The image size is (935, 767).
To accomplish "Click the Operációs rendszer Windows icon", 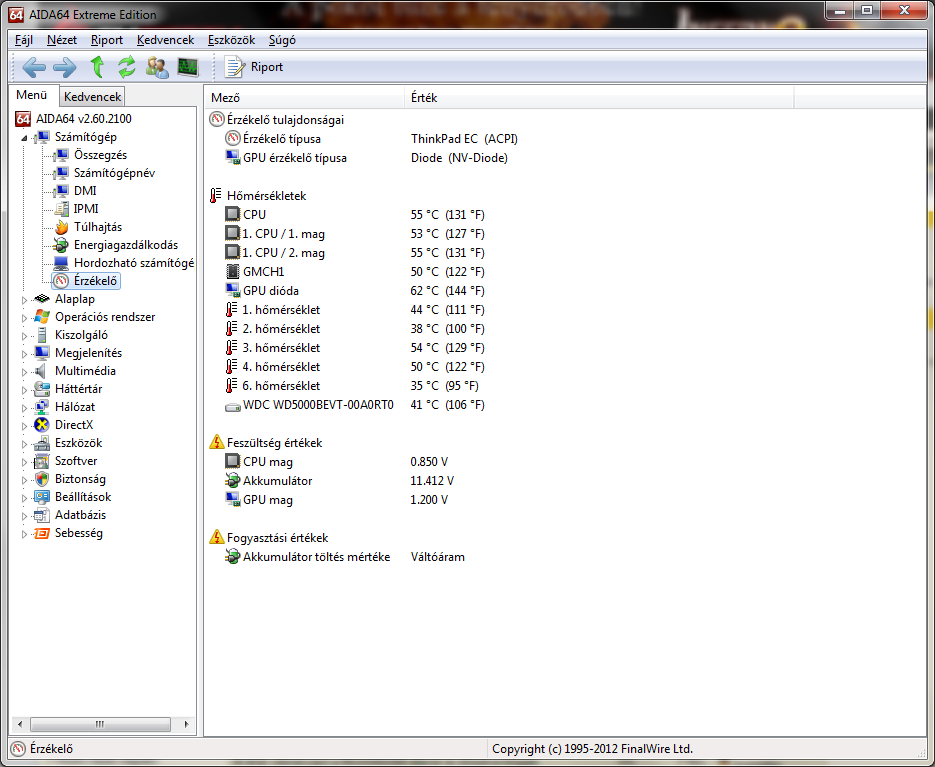I will [42, 317].
